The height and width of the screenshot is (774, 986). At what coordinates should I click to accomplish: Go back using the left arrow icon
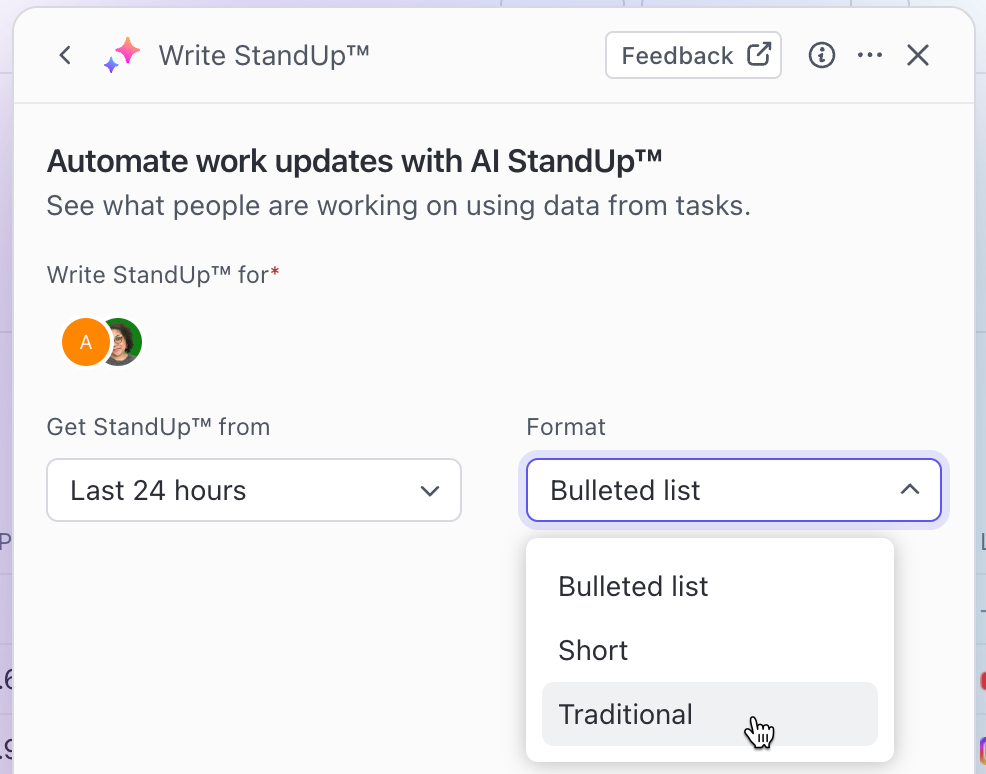tap(65, 55)
